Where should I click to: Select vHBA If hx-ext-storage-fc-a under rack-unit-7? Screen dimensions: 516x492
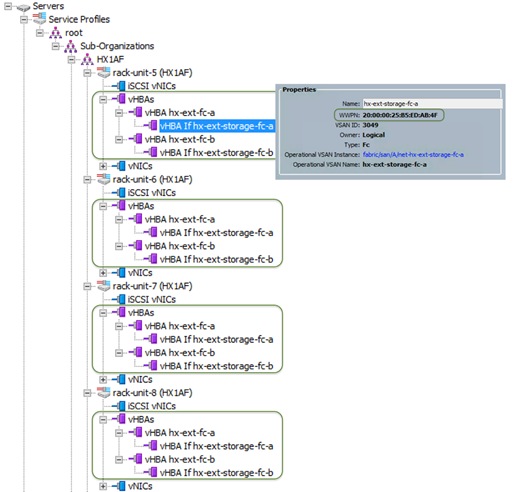(x=217, y=339)
